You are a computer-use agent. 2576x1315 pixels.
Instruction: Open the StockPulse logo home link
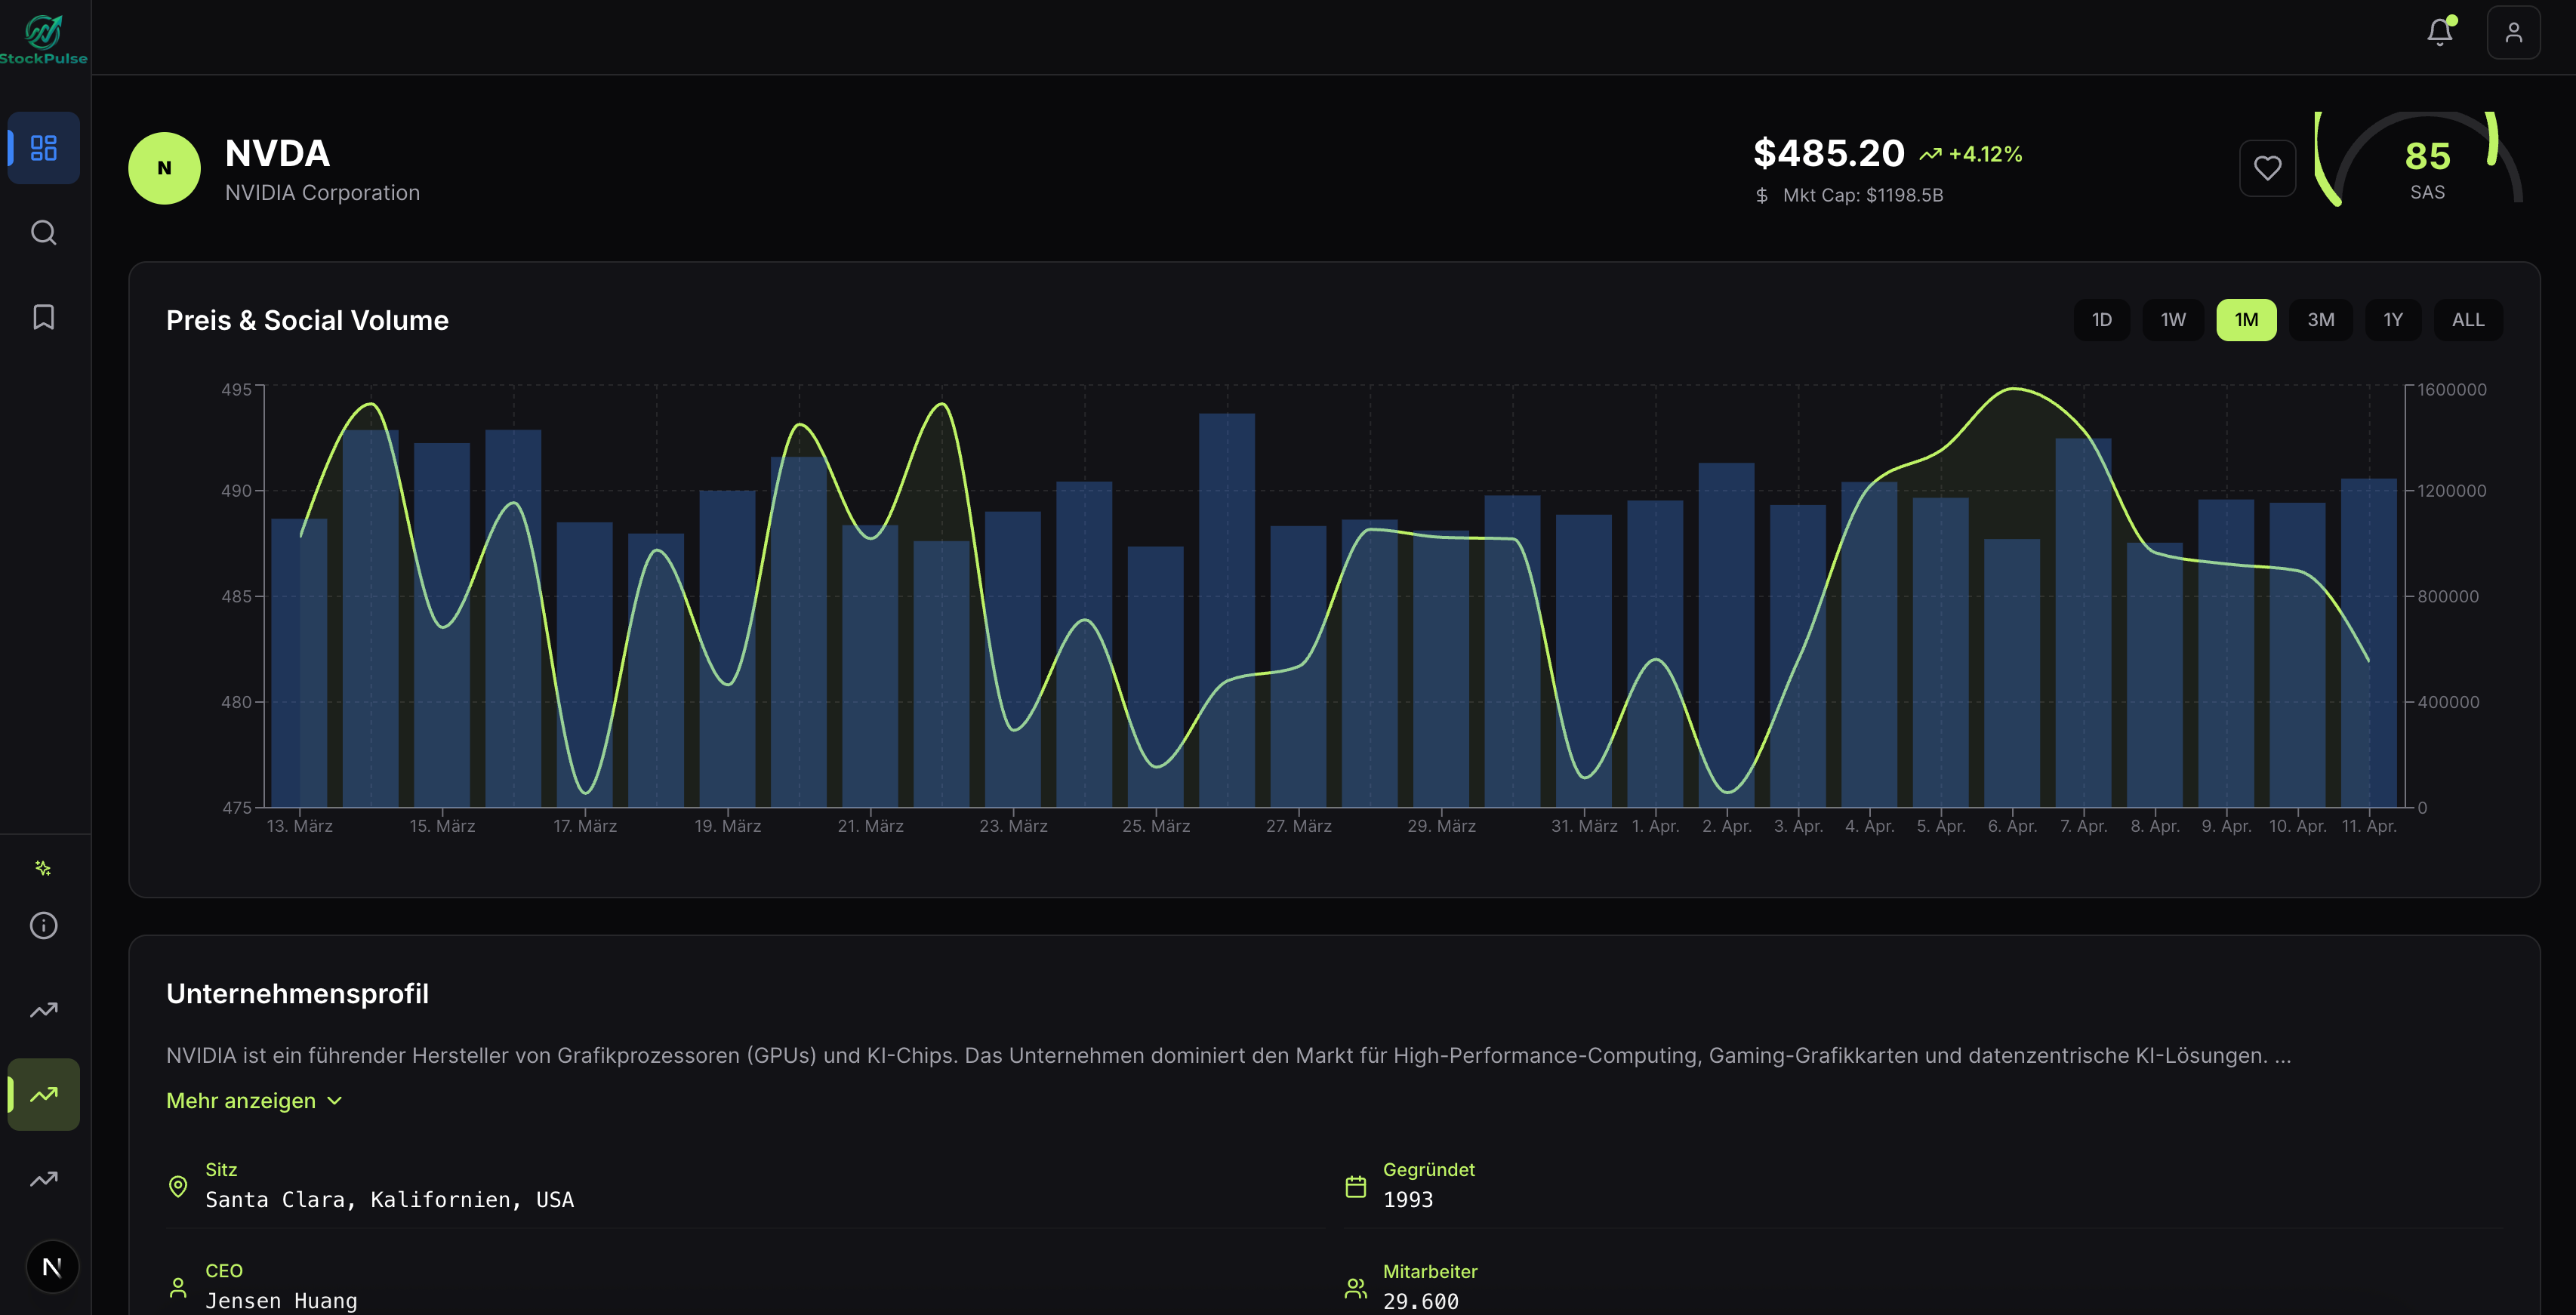tap(43, 39)
